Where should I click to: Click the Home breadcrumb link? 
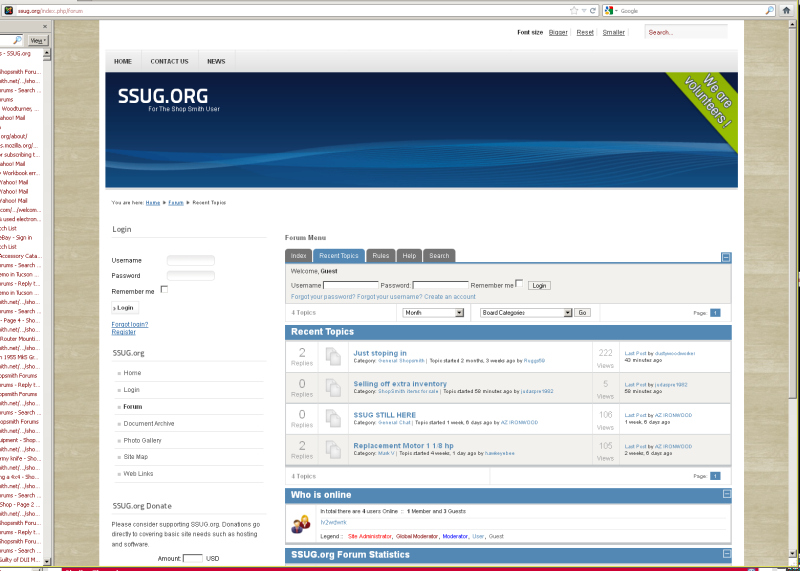[x=153, y=203]
